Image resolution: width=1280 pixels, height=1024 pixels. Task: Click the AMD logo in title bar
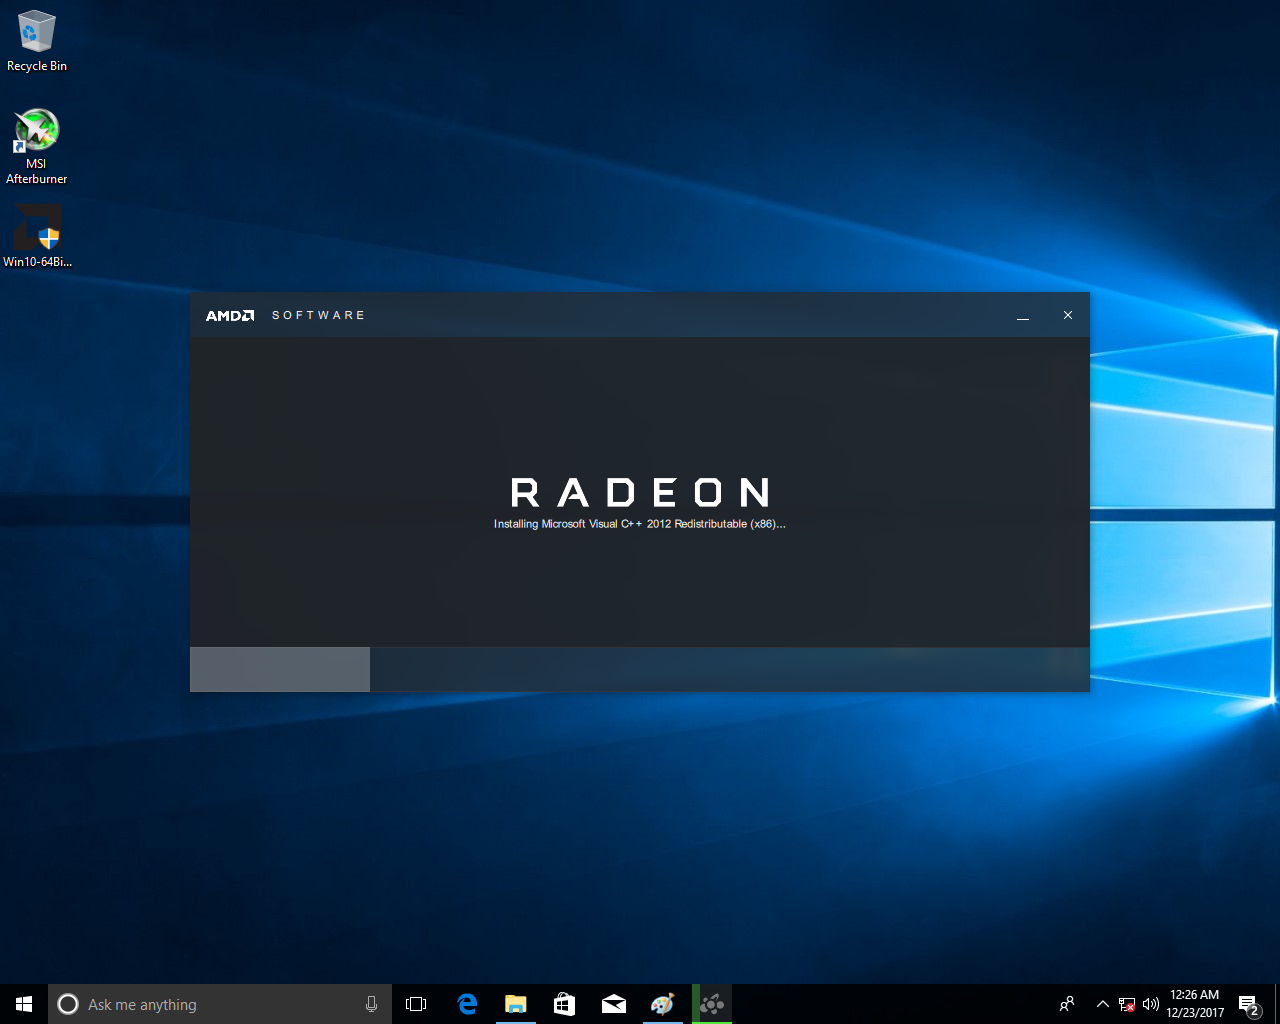coord(230,315)
